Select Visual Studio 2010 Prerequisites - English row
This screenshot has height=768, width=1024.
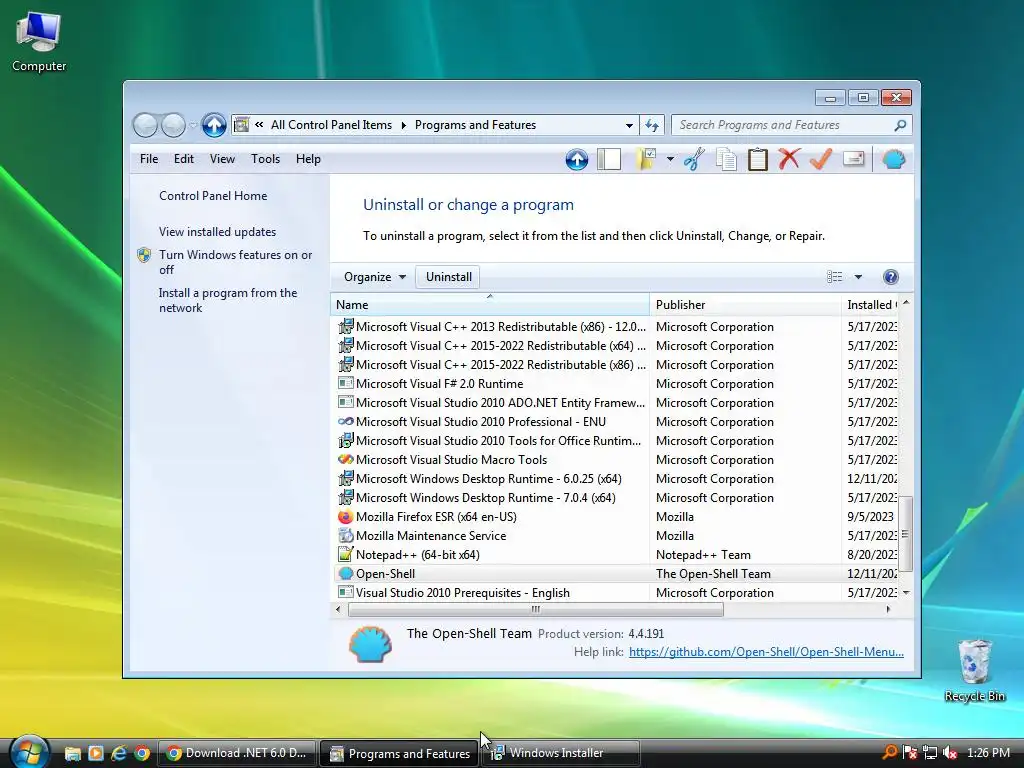(616, 592)
